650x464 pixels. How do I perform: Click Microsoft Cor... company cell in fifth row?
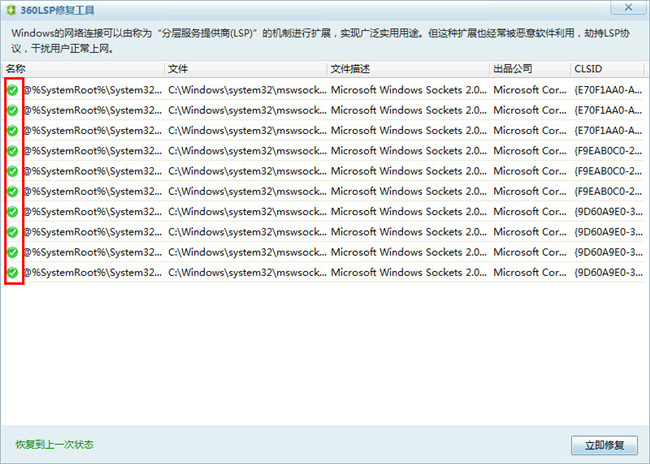click(530, 171)
